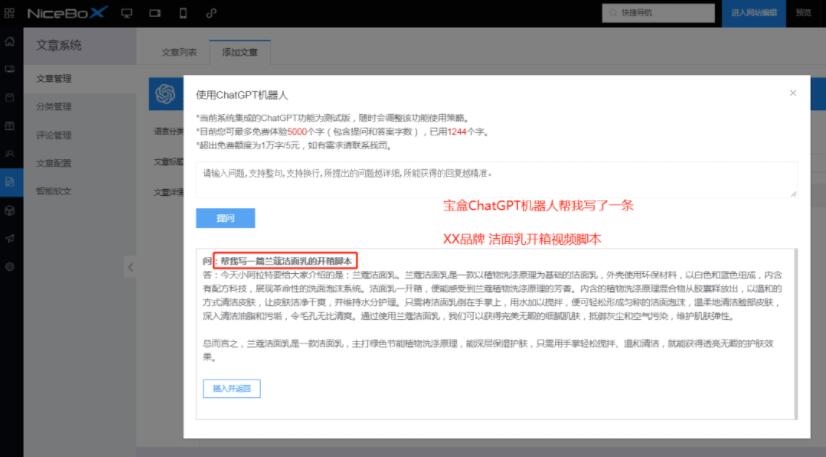Click the 提问 button
The width and height of the screenshot is (826, 457).
[x=225, y=218]
